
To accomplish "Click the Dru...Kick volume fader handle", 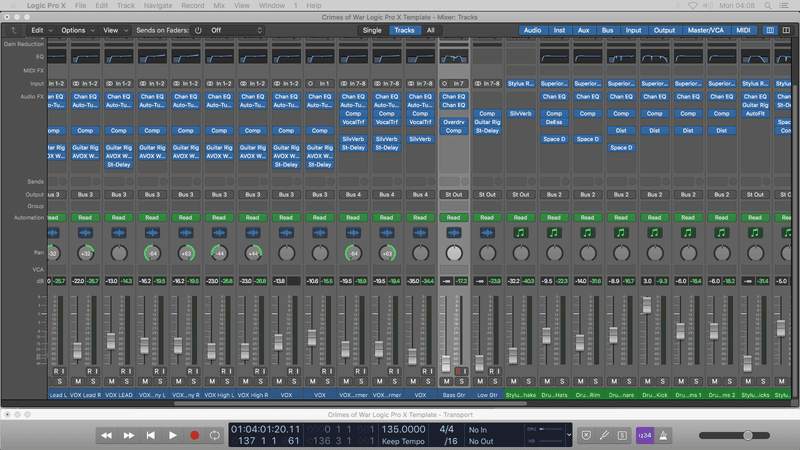I will (647, 305).
